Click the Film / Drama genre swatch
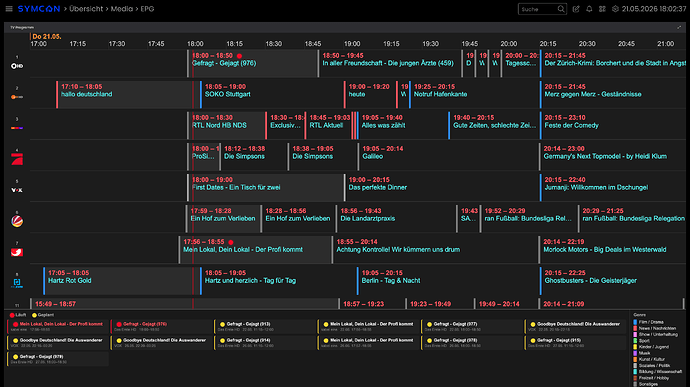Image resolution: width=690 pixels, height=387 pixels. click(635, 322)
